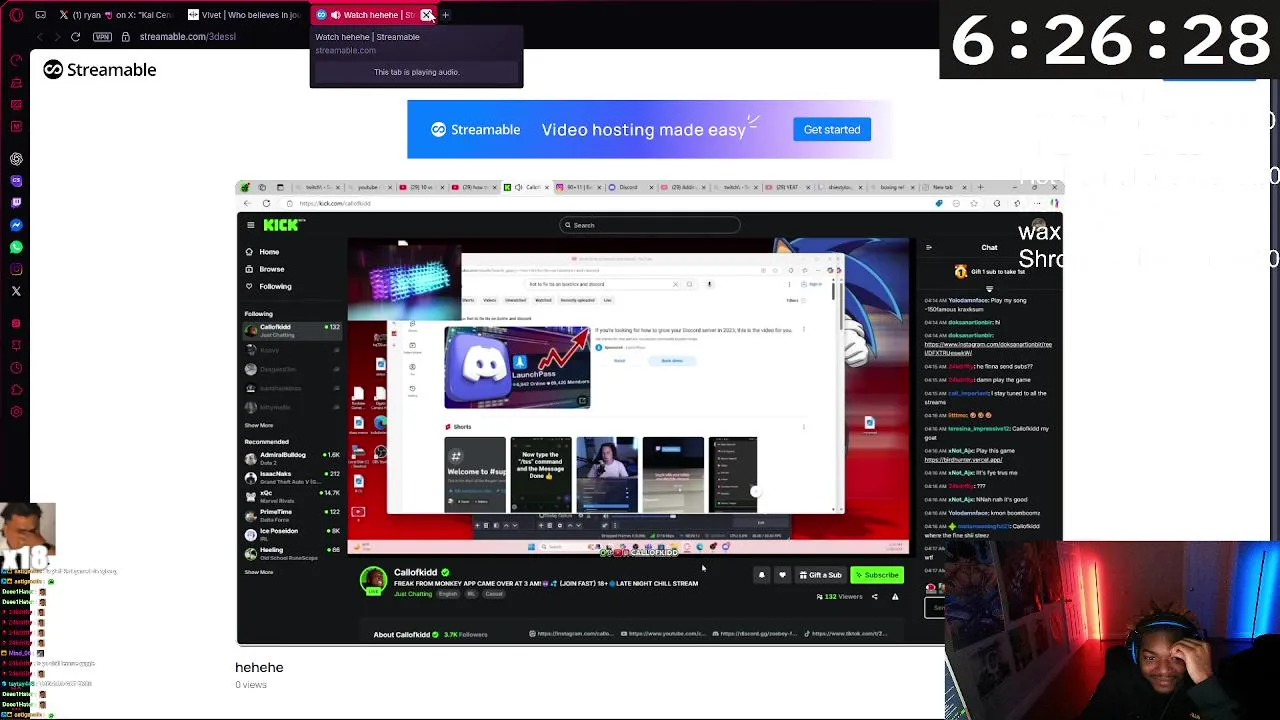The height and width of the screenshot is (720, 1280).
Task: Open the Just Chatting category link
Action: click(x=413, y=594)
